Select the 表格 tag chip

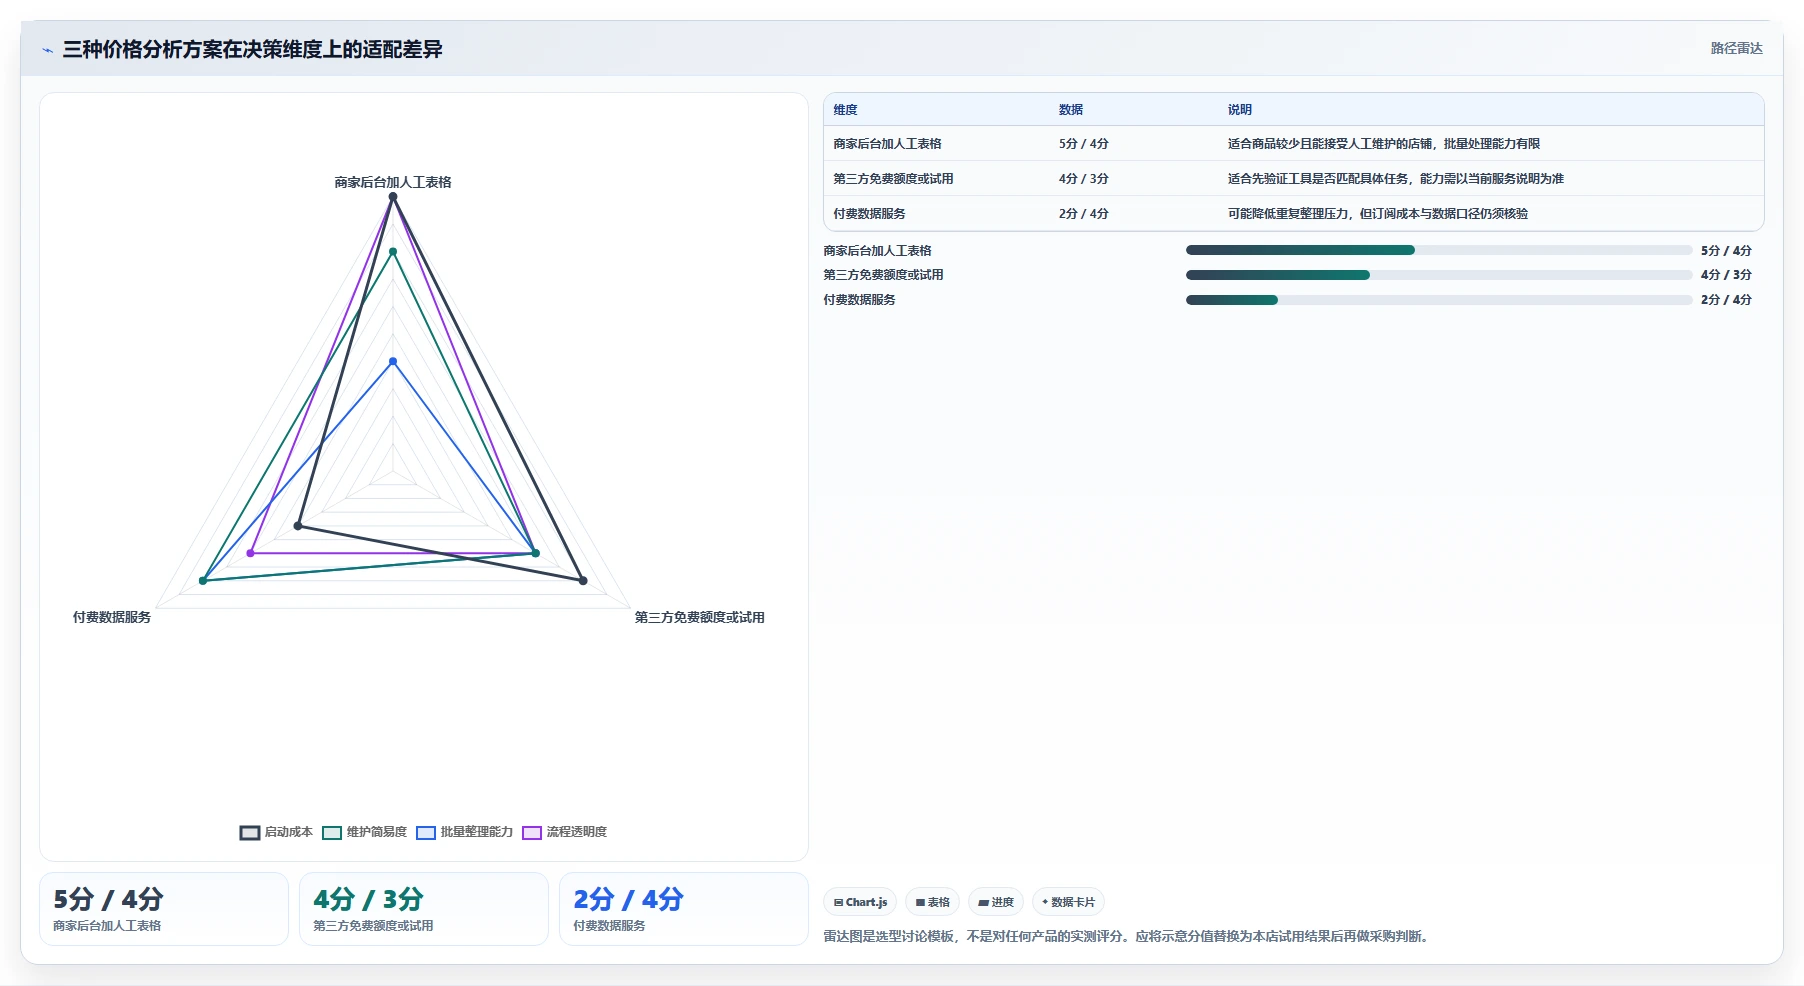point(932,902)
